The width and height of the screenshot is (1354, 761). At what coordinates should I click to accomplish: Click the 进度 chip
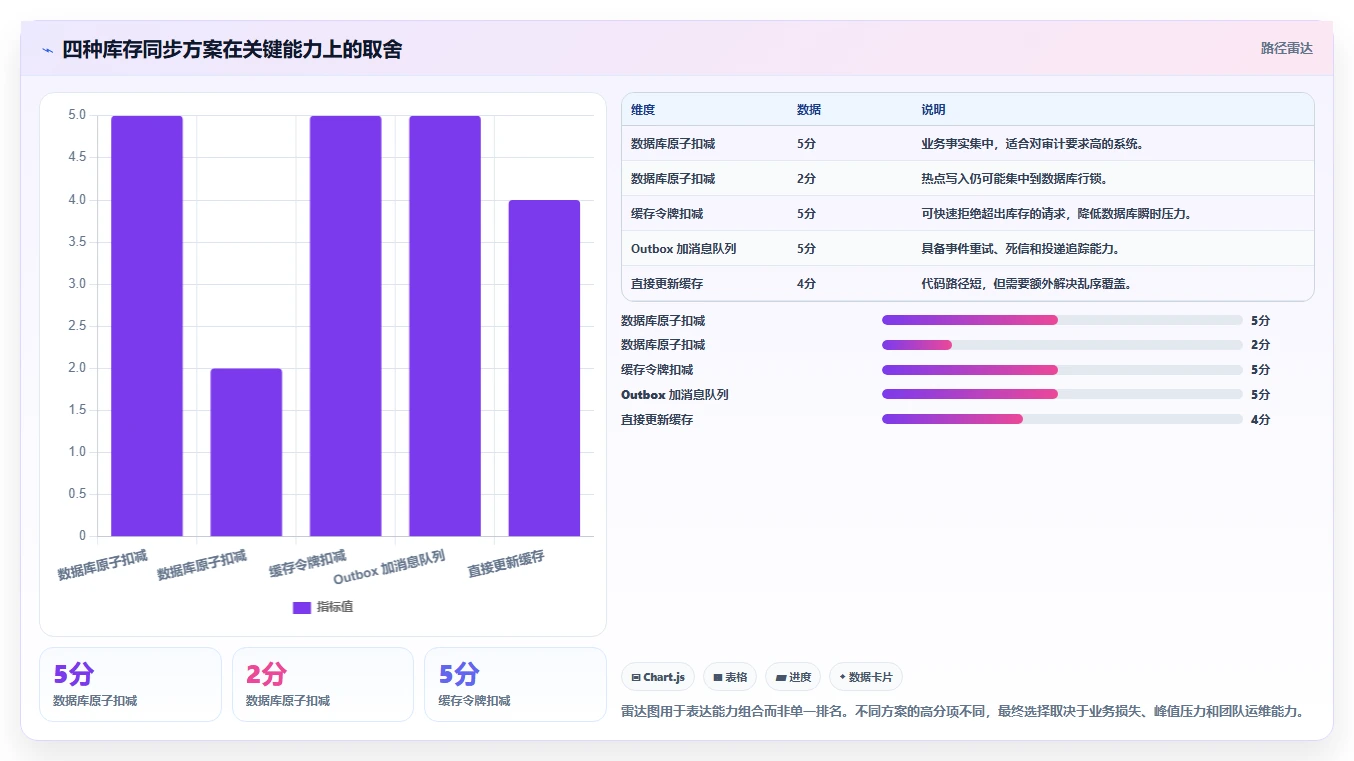793,677
